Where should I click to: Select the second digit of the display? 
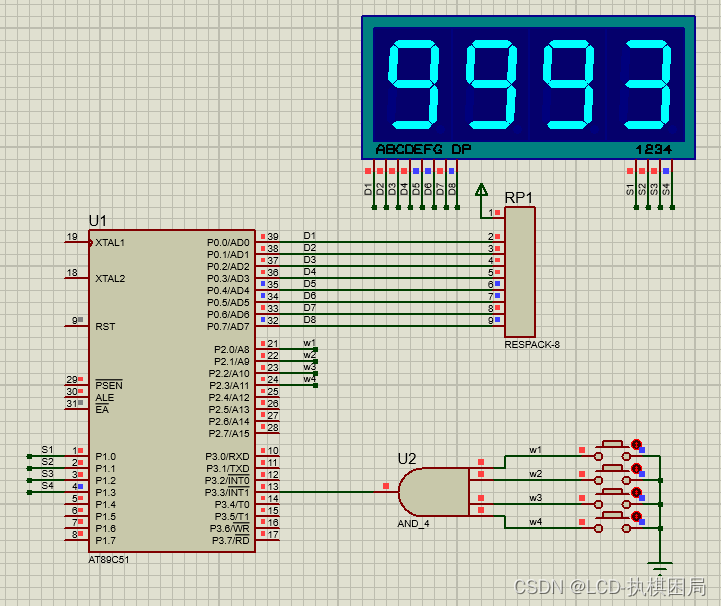pyautogui.click(x=492, y=84)
